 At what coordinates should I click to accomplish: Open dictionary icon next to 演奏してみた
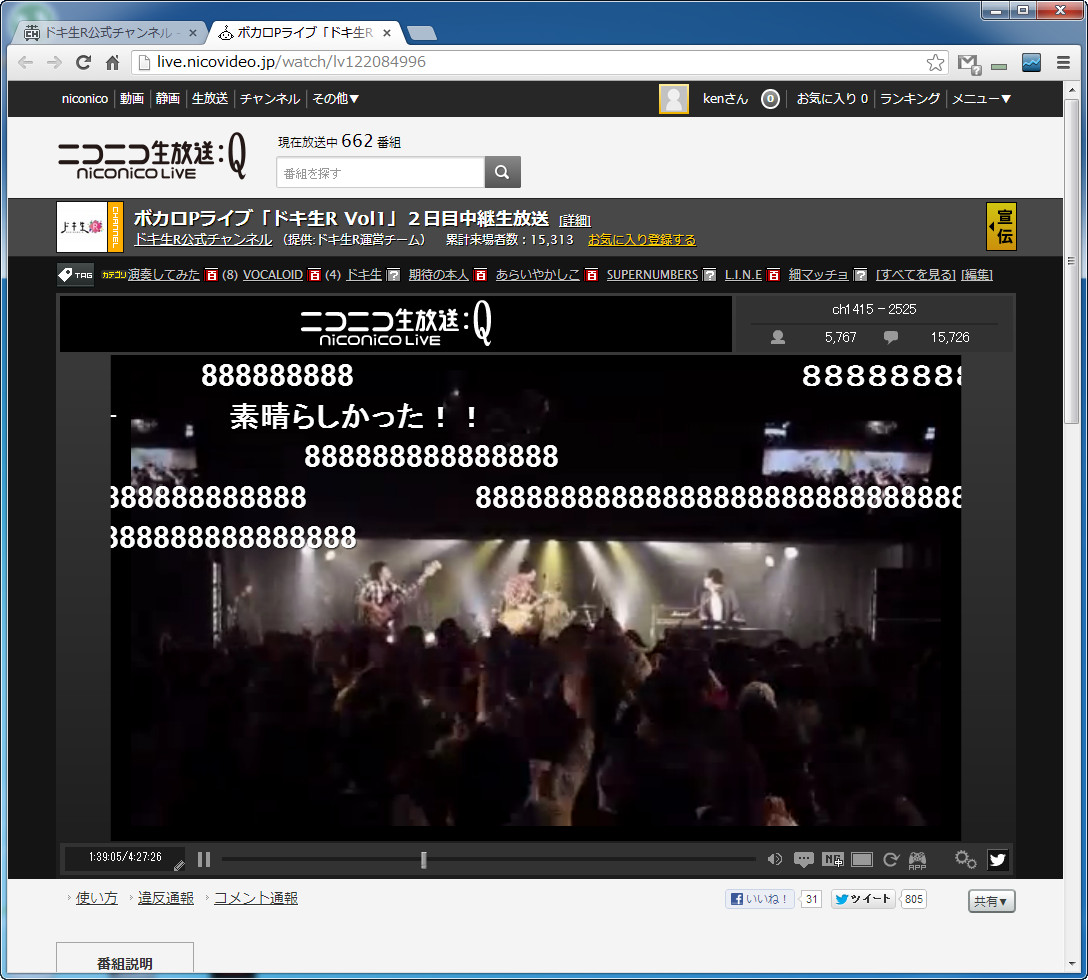click(x=212, y=275)
